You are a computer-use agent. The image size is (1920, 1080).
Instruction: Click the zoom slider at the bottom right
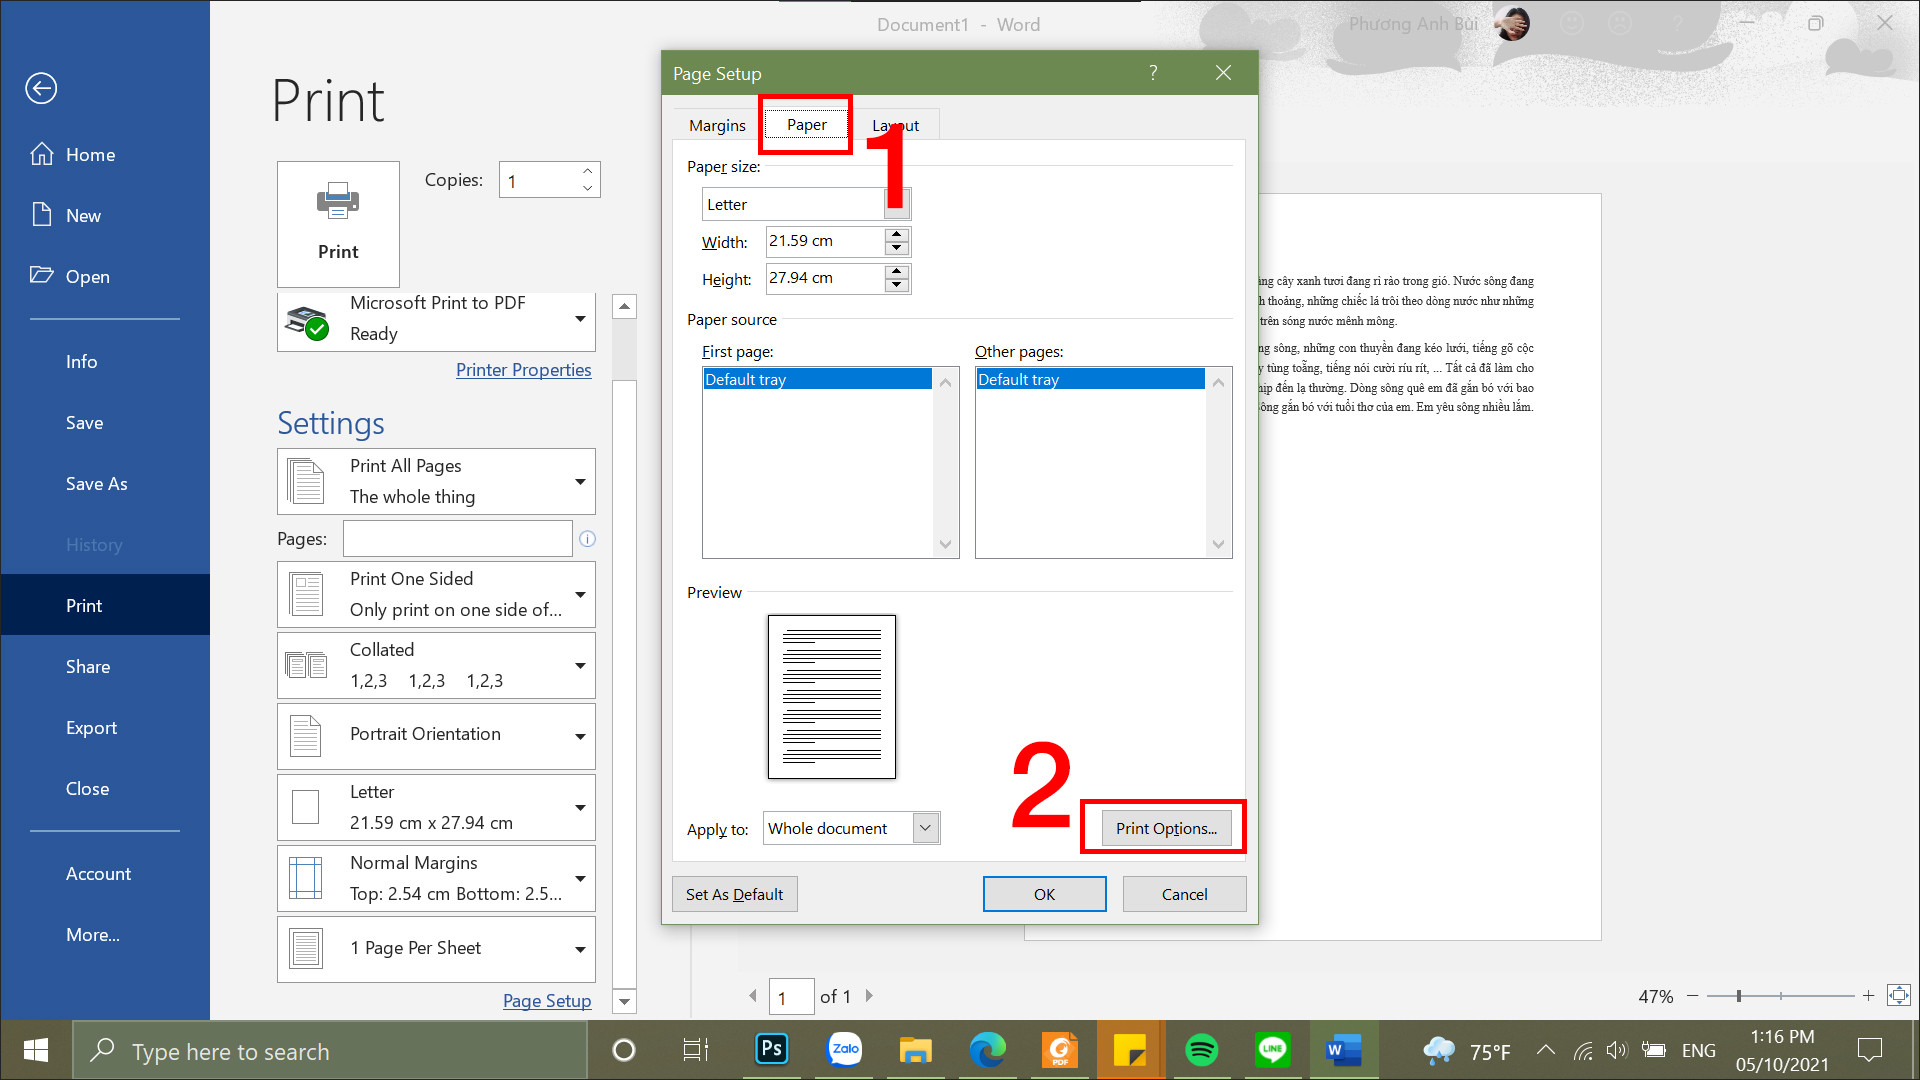click(x=1740, y=996)
